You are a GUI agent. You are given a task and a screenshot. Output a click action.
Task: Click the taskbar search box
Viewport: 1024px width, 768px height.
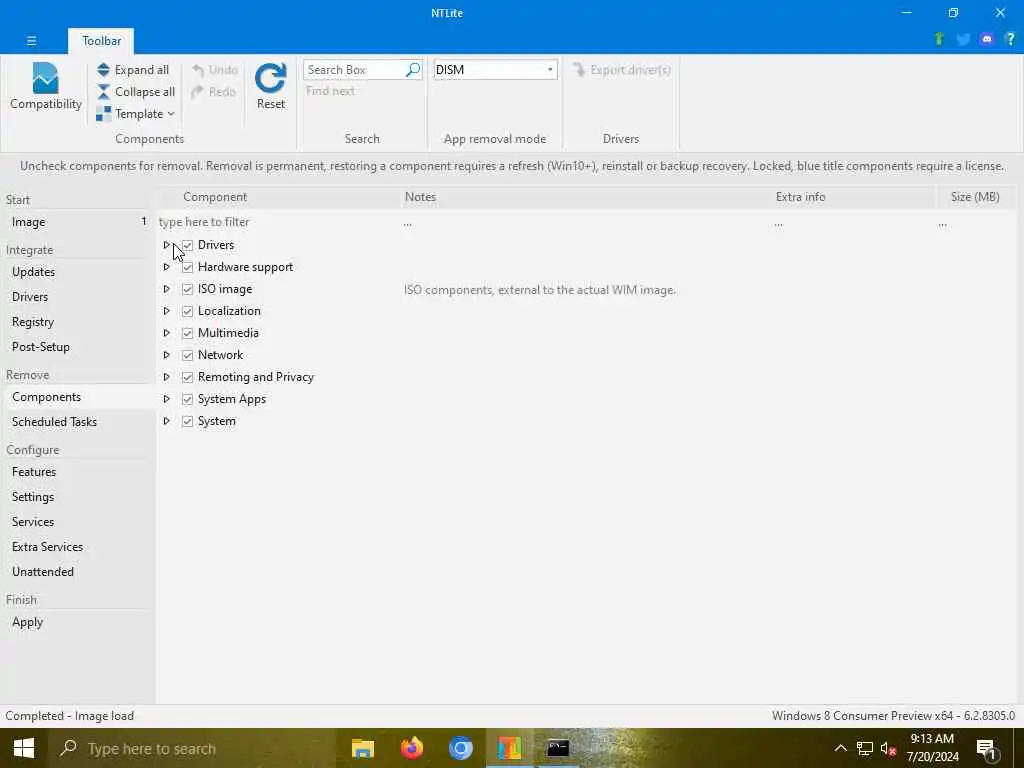pyautogui.click(x=192, y=748)
